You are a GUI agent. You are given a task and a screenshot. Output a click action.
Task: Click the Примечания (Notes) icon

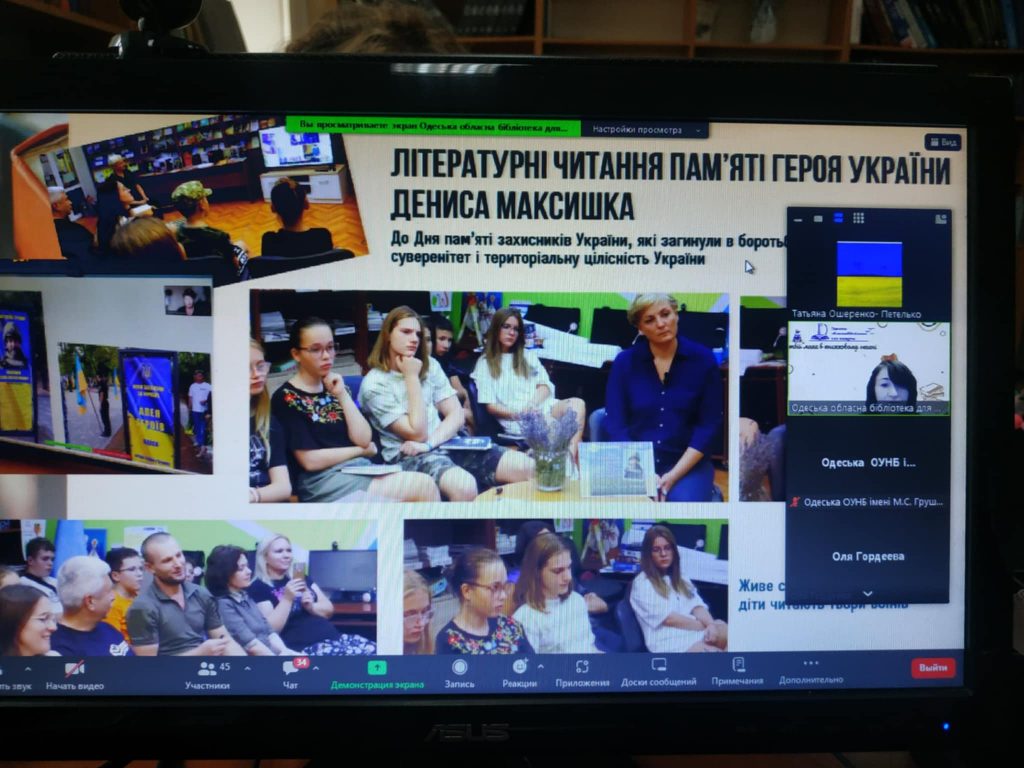[x=738, y=664]
